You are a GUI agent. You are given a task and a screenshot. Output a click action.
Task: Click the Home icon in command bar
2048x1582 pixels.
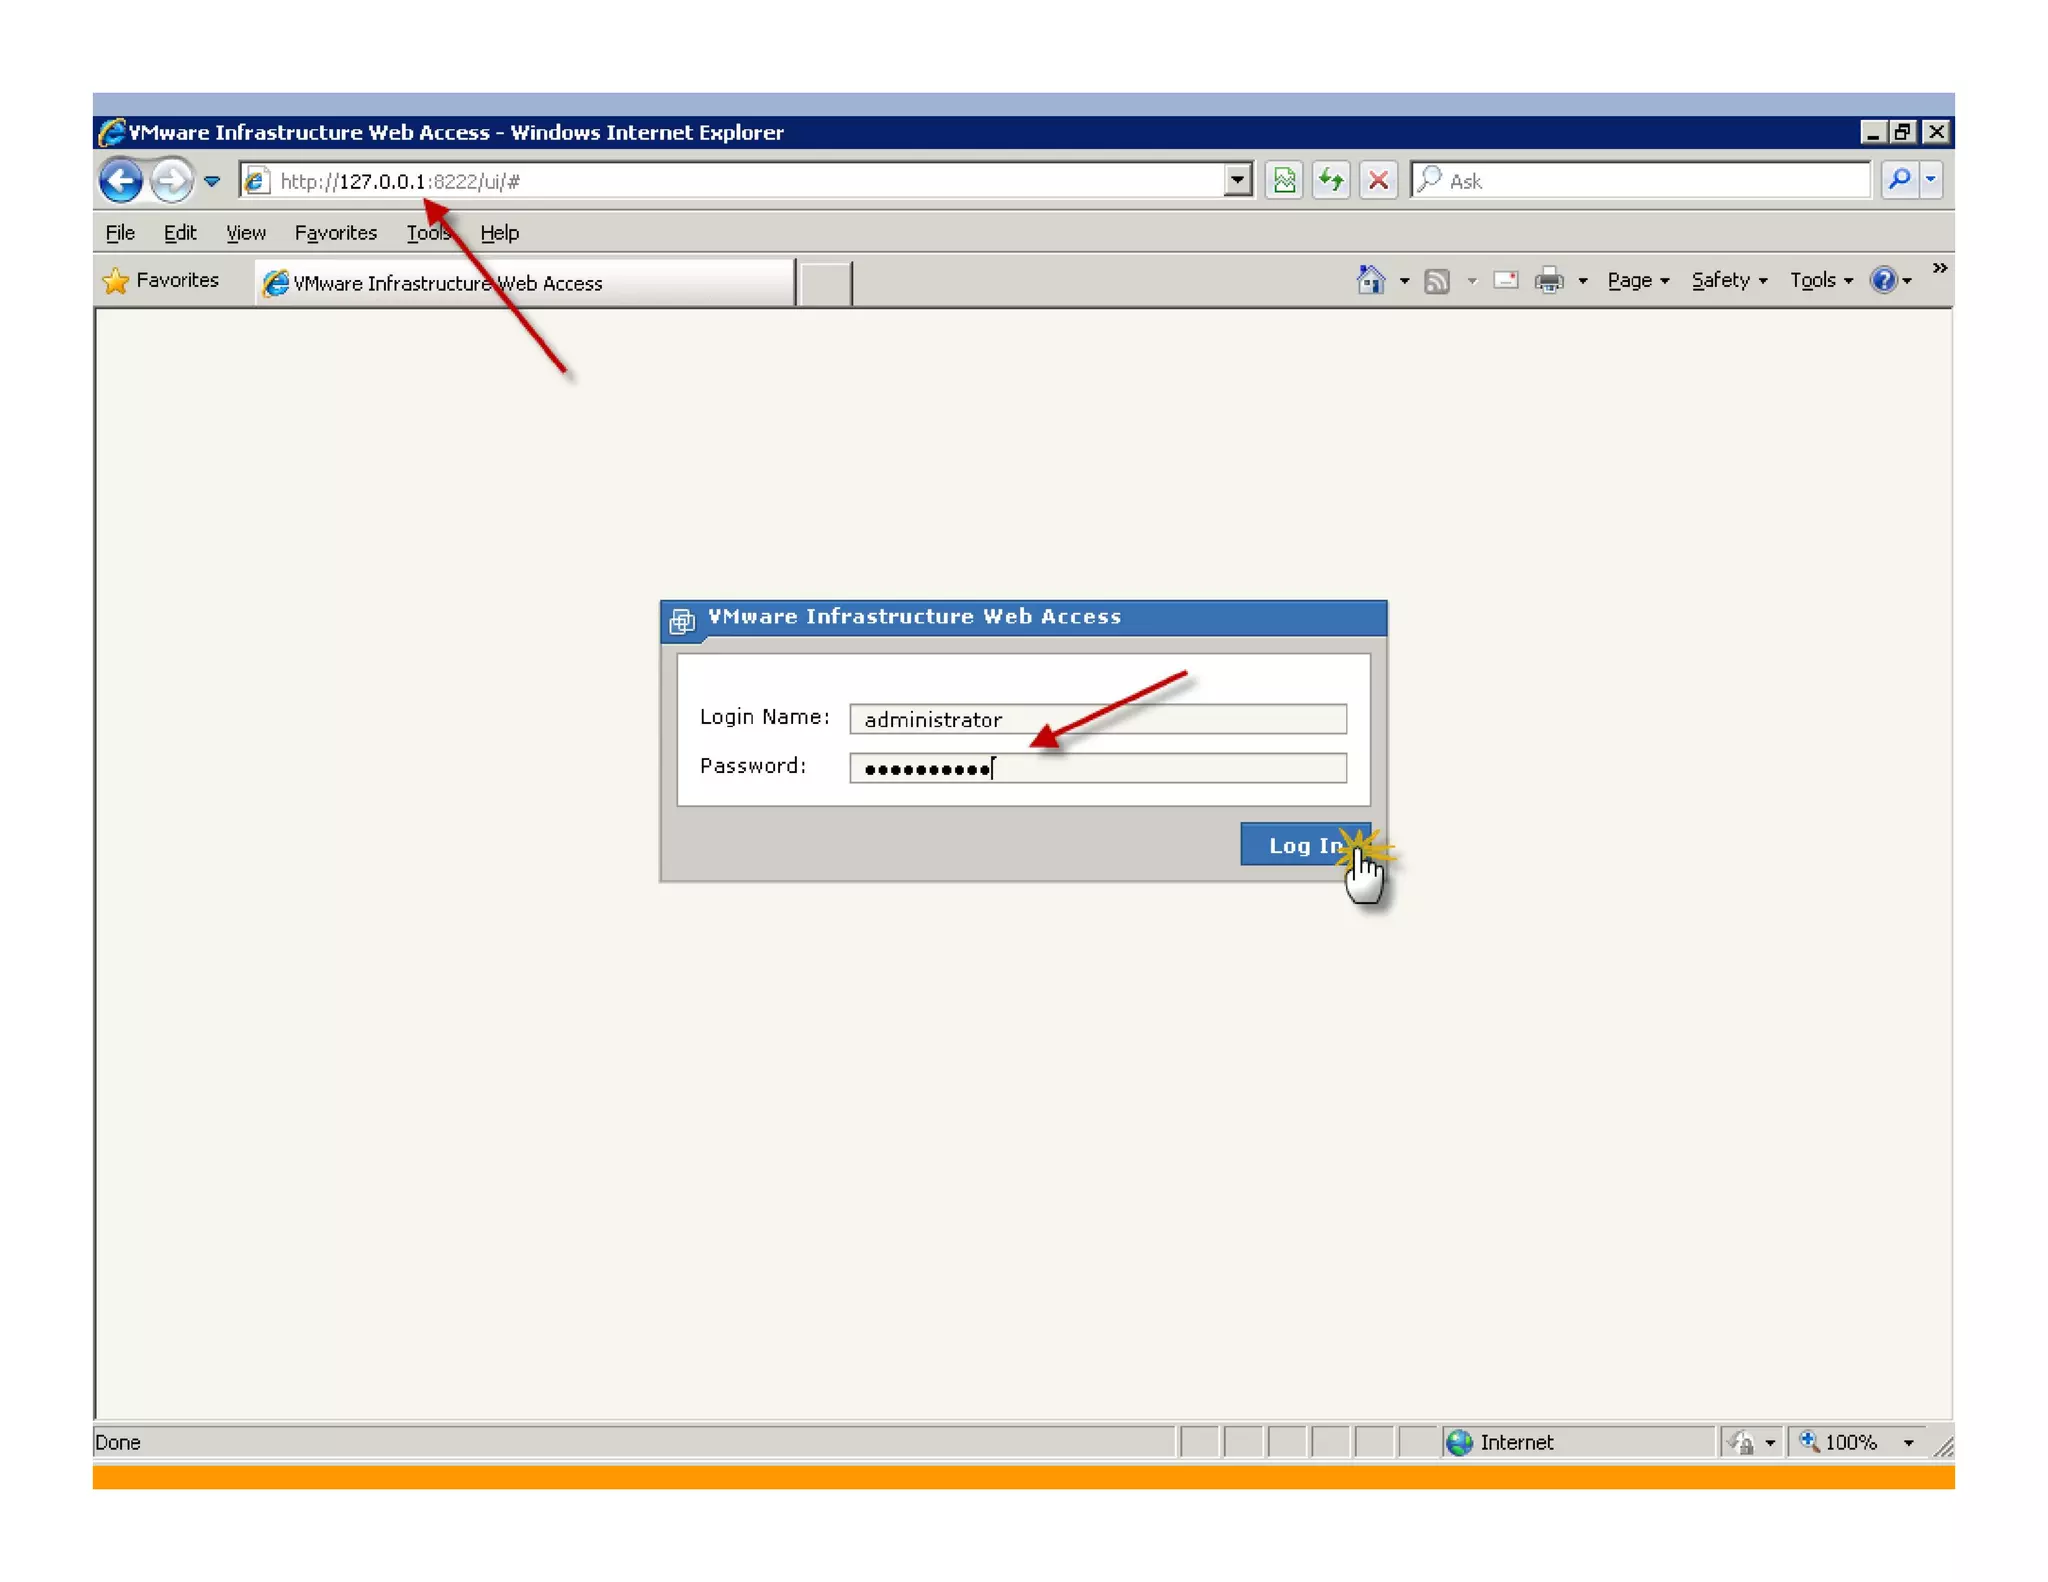pyautogui.click(x=1370, y=281)
